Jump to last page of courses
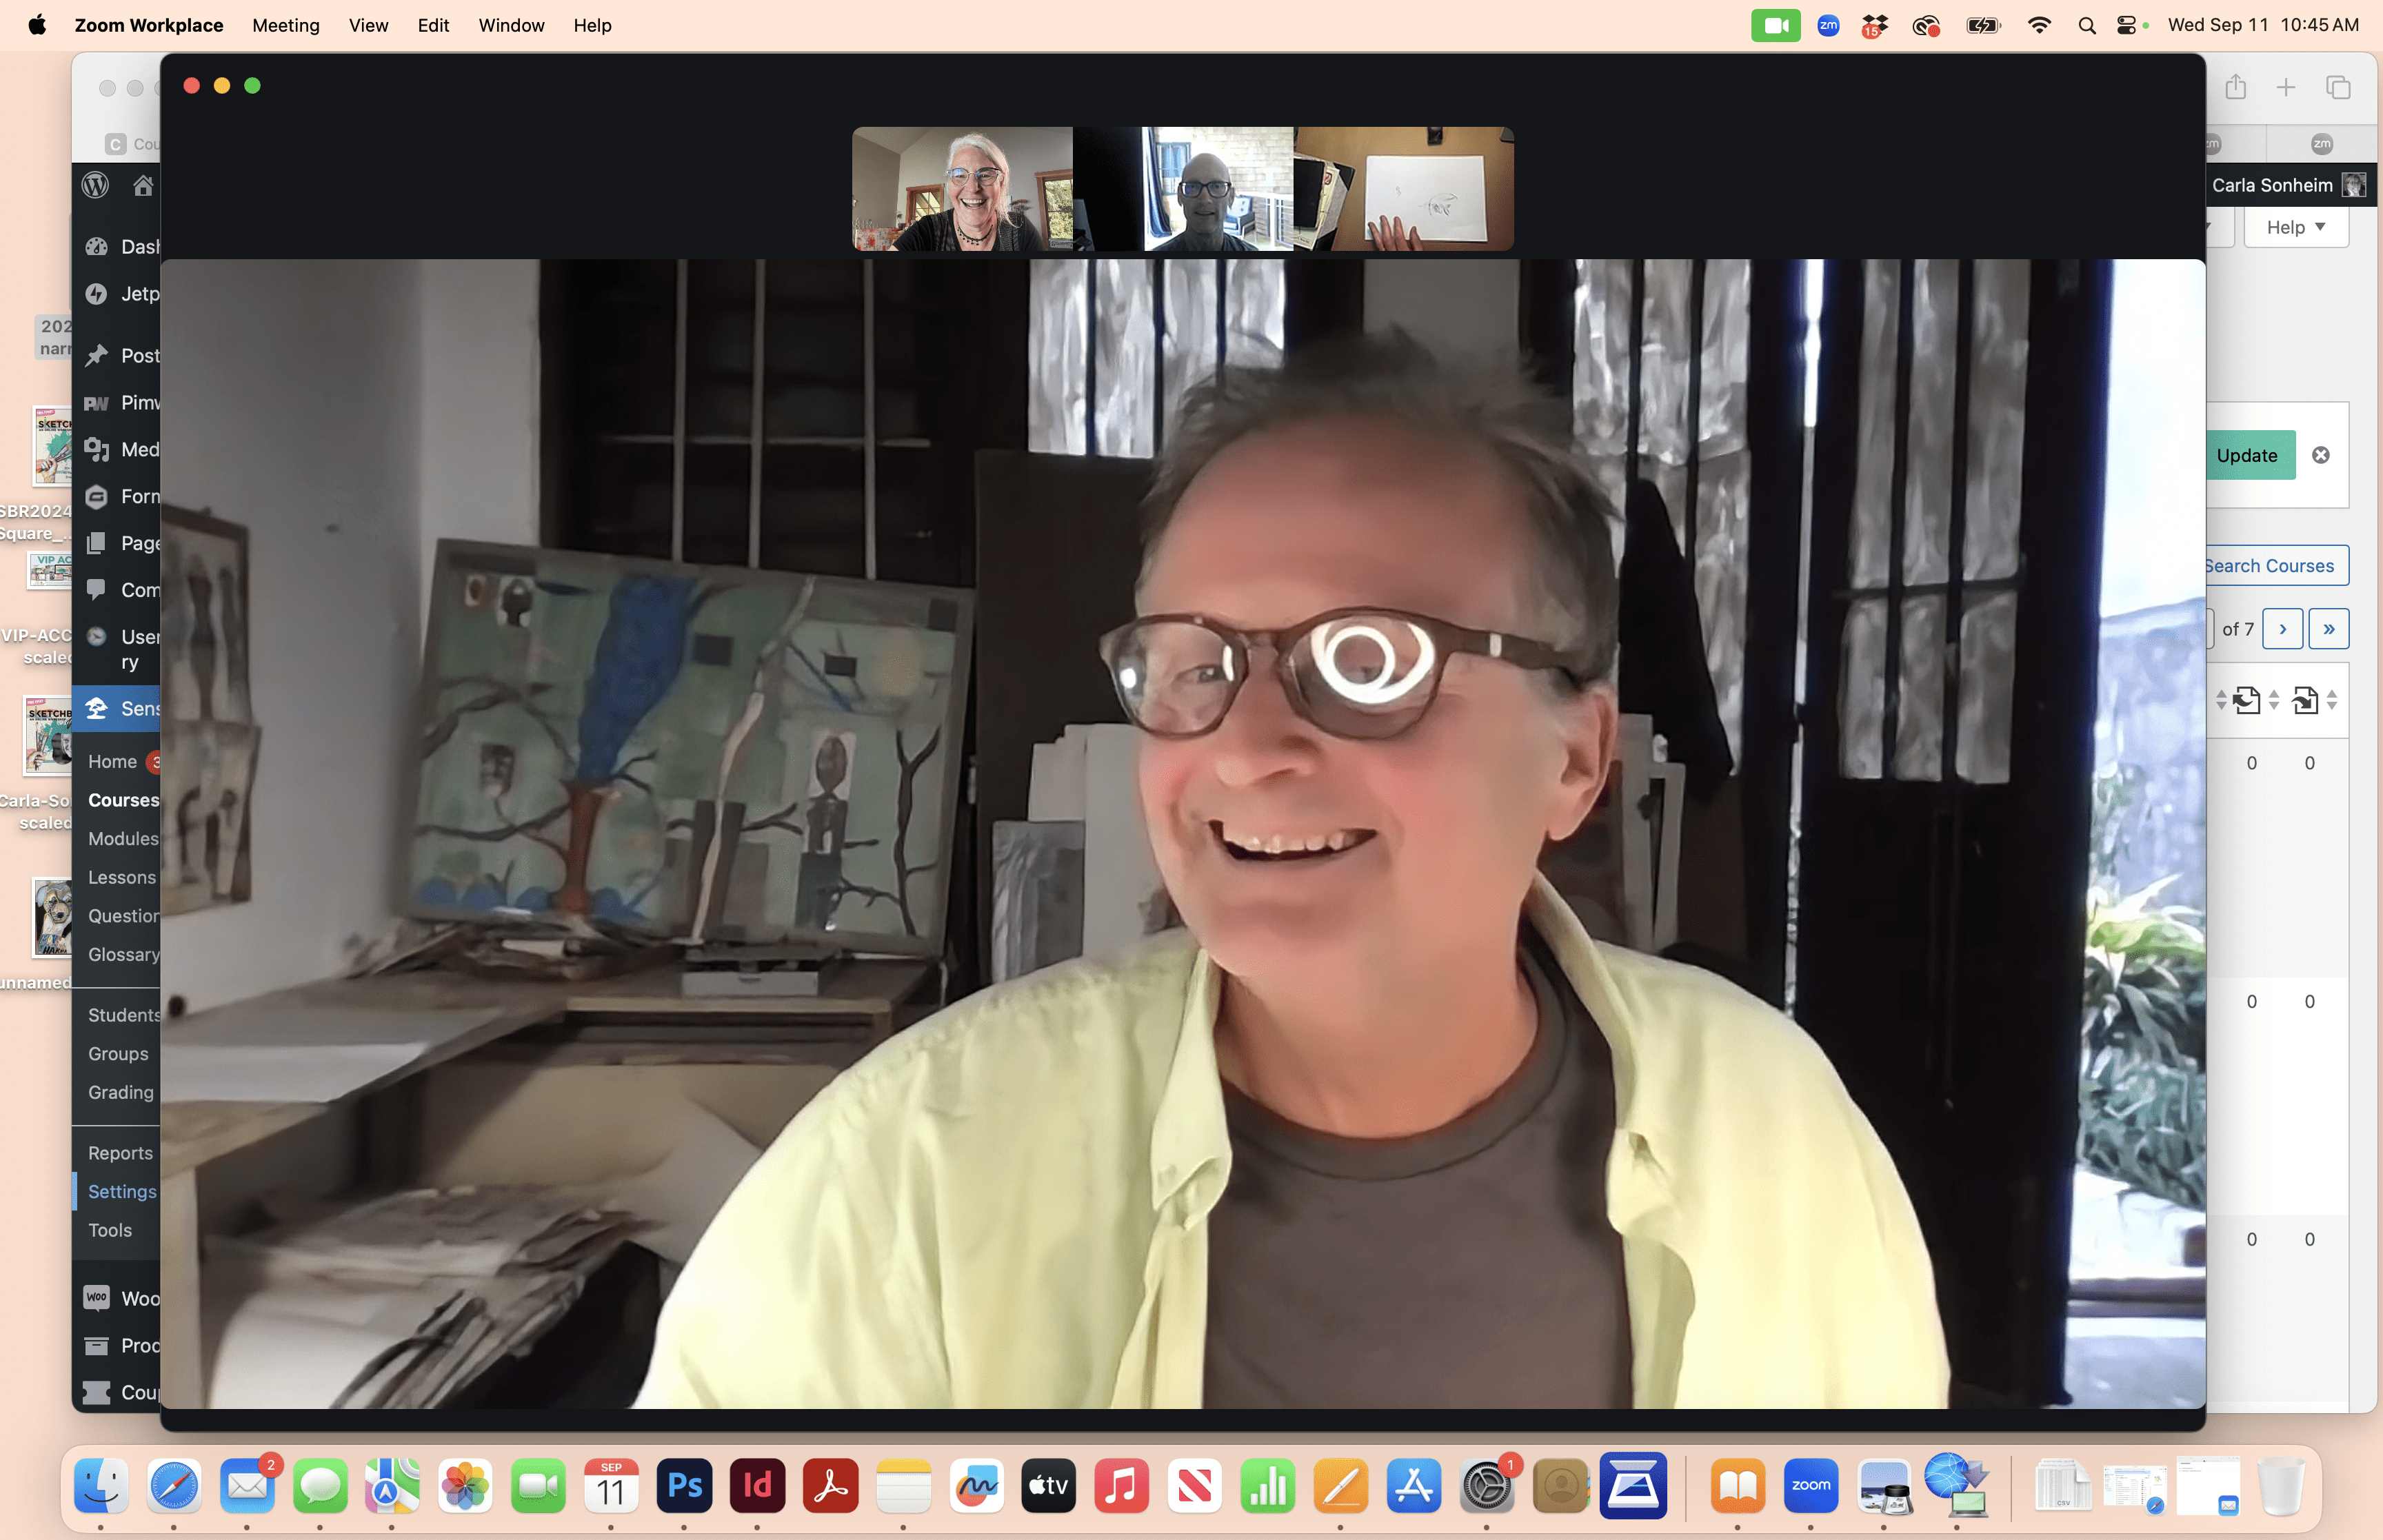This screenshot has width=2383, height=1540. click(x=2328, y=629)
